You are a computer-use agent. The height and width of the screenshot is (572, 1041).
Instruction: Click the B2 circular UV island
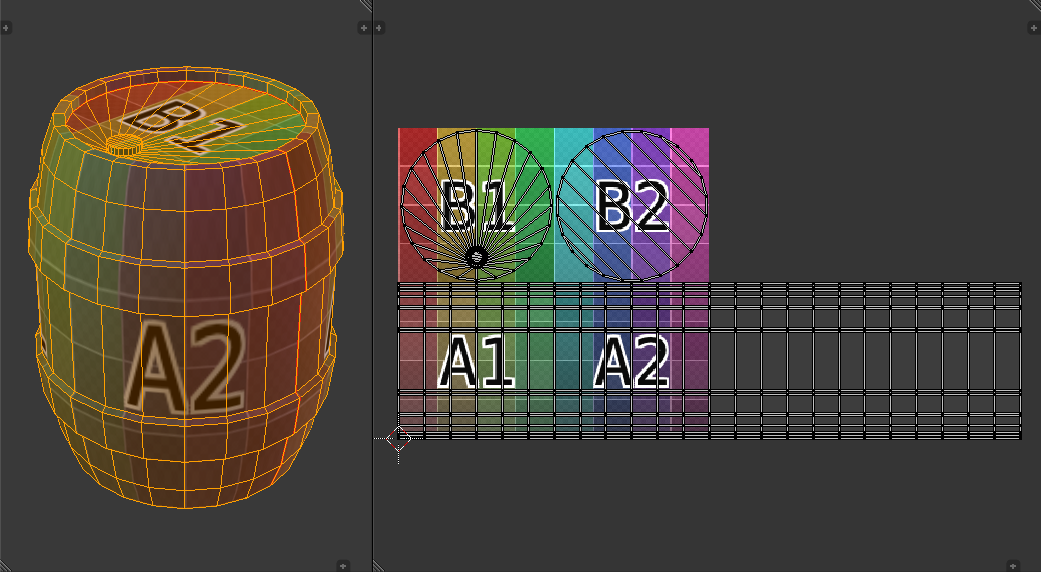point(632,205)
